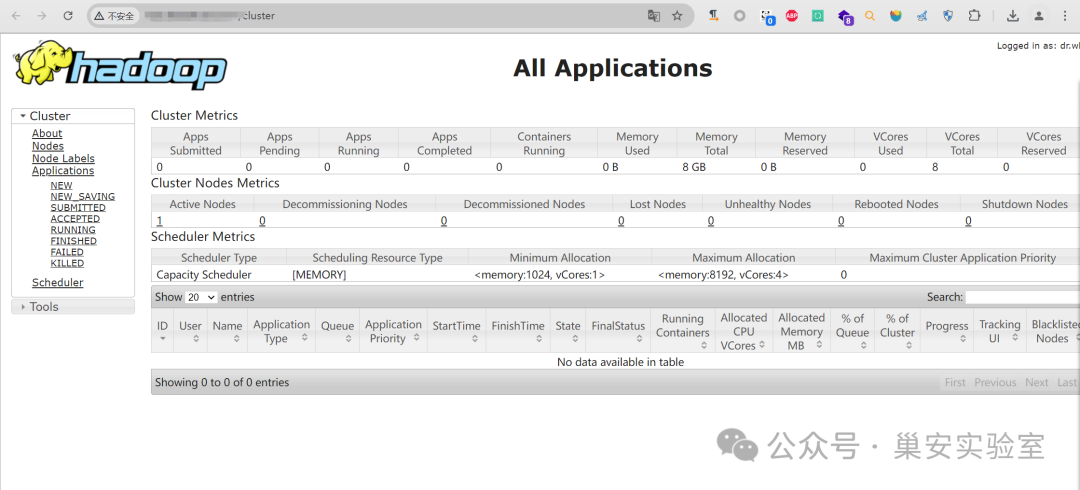The width and height of the screenshot is (1080, 490).
Task: Click the Decommissioning Nodes count link
Action: click(262, 221)
